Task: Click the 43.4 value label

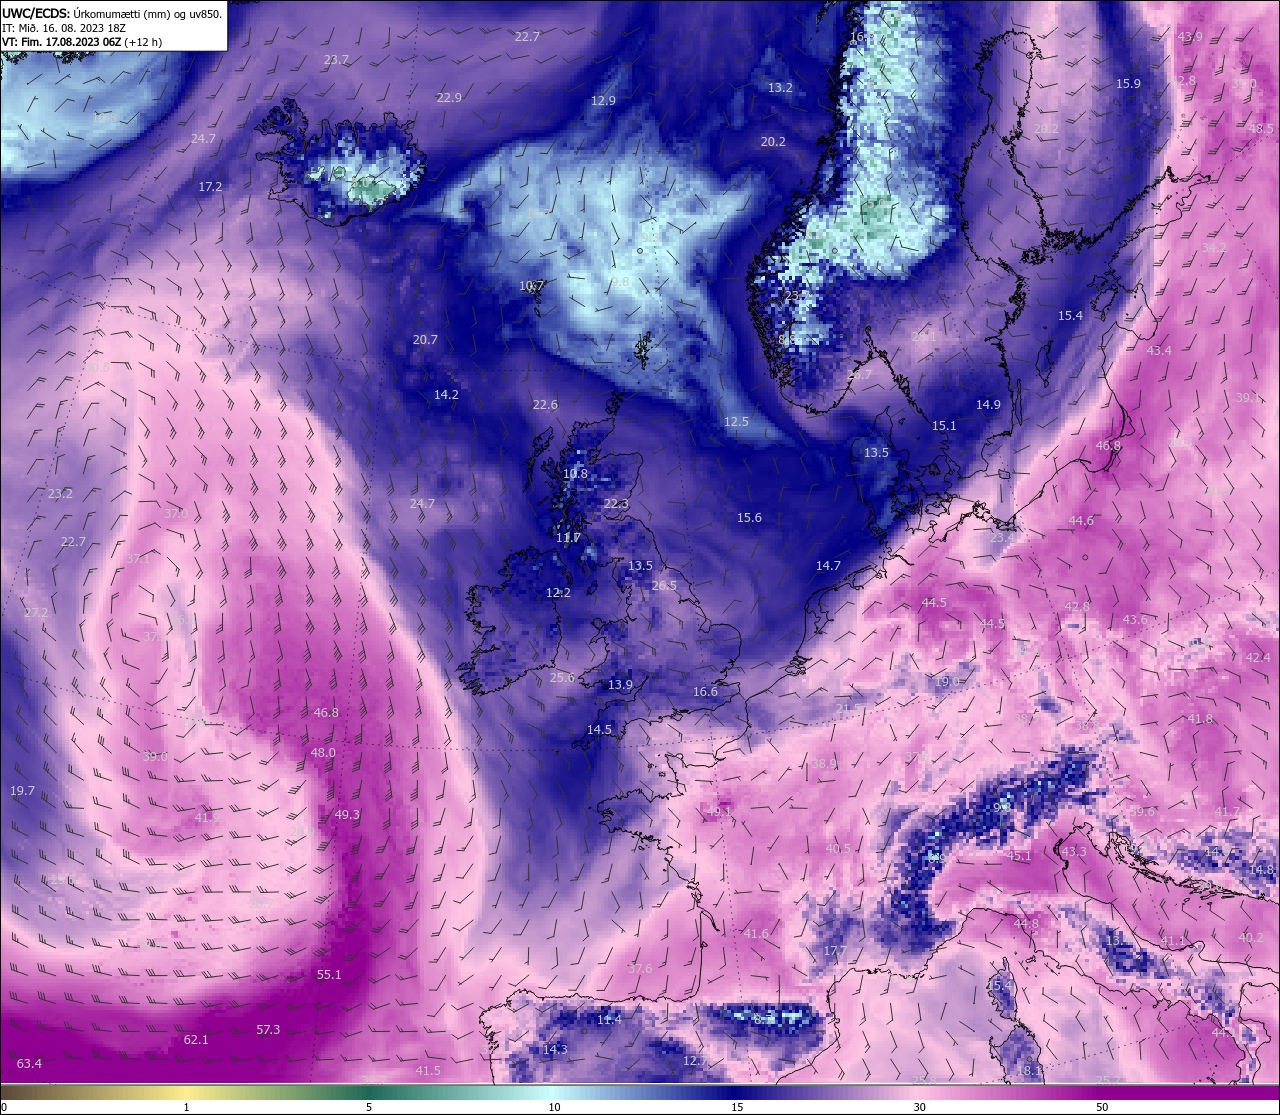Action: point(1159,351)
